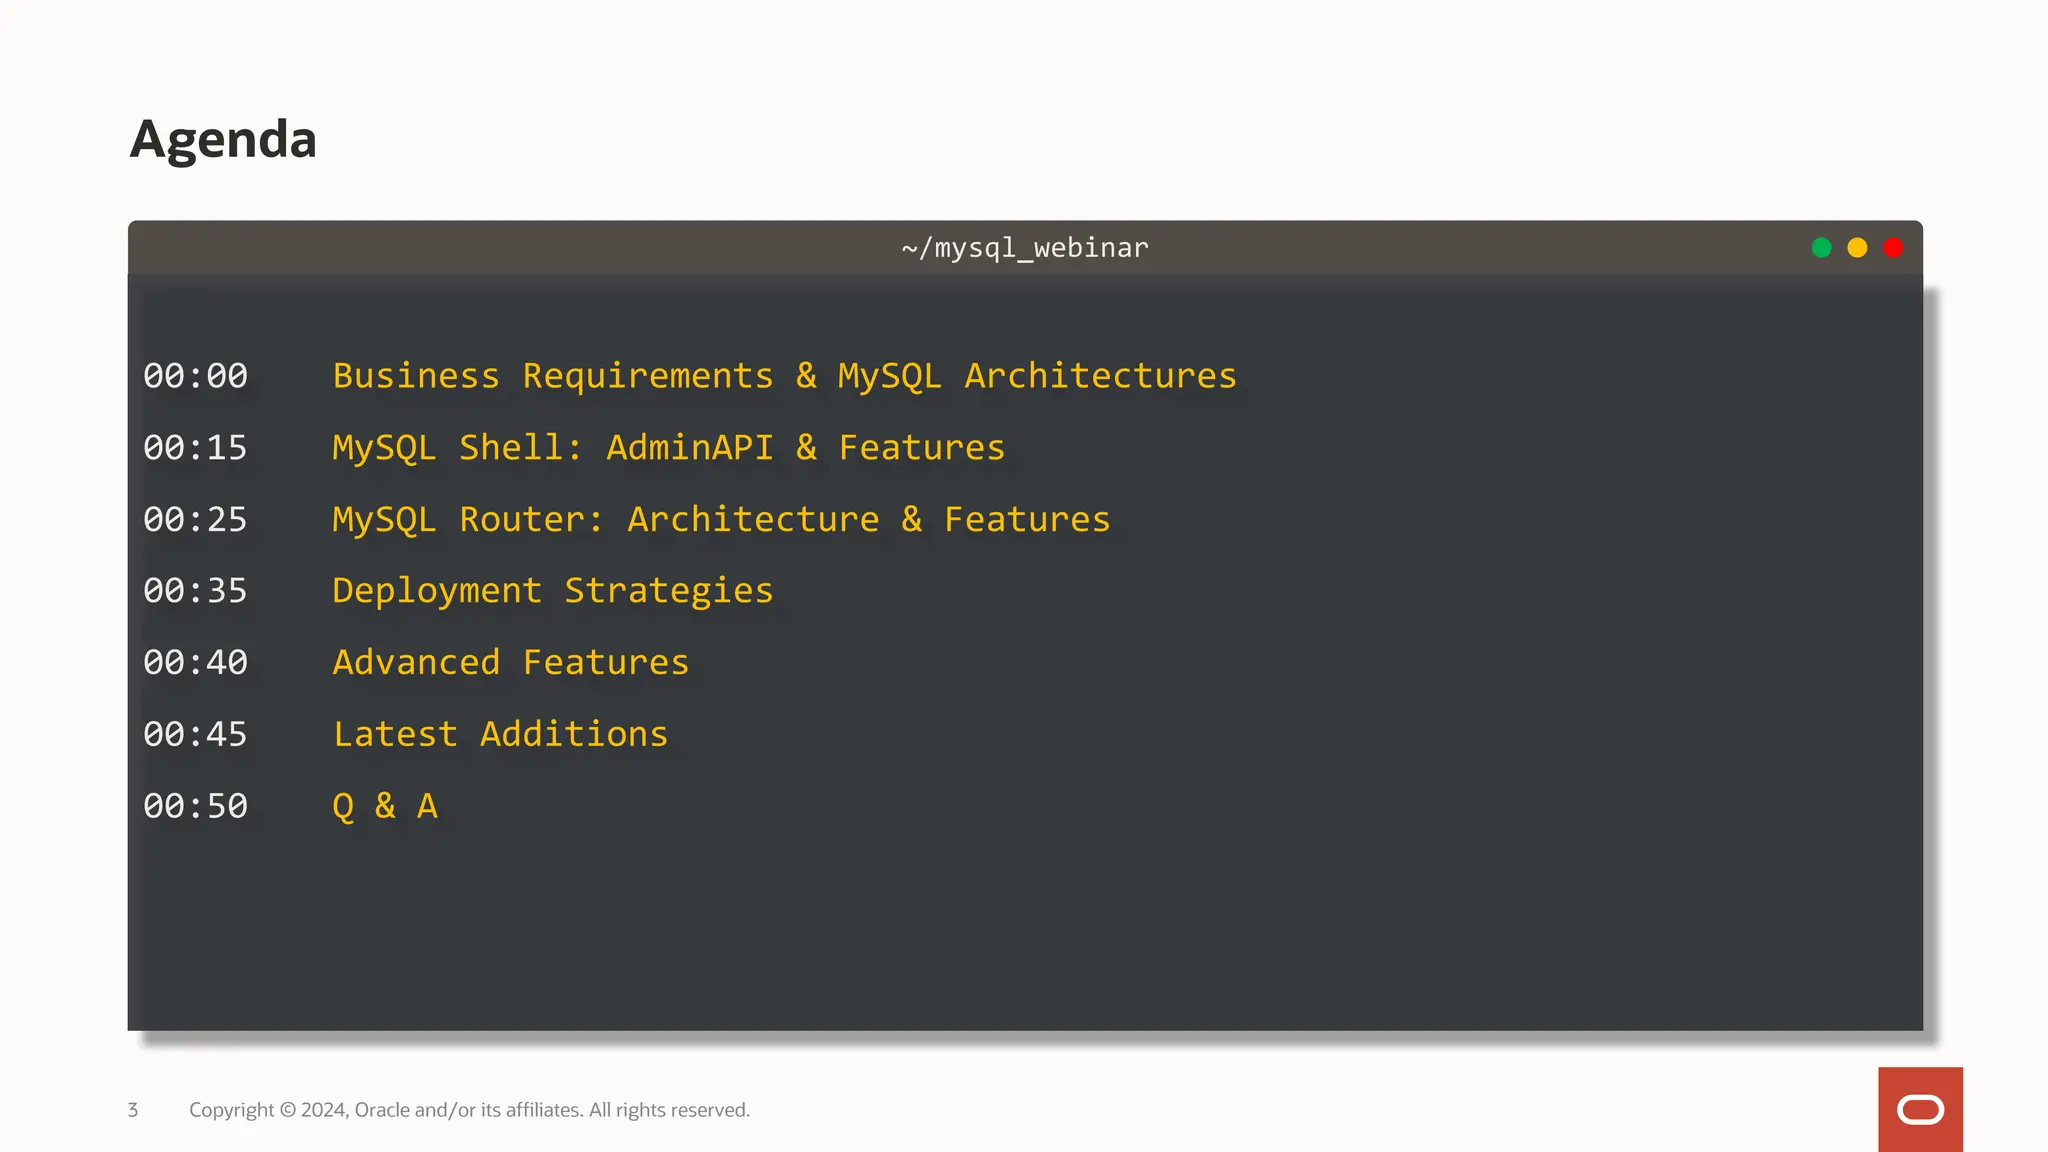Select the 00:25 timestamp

pos(195,520)
